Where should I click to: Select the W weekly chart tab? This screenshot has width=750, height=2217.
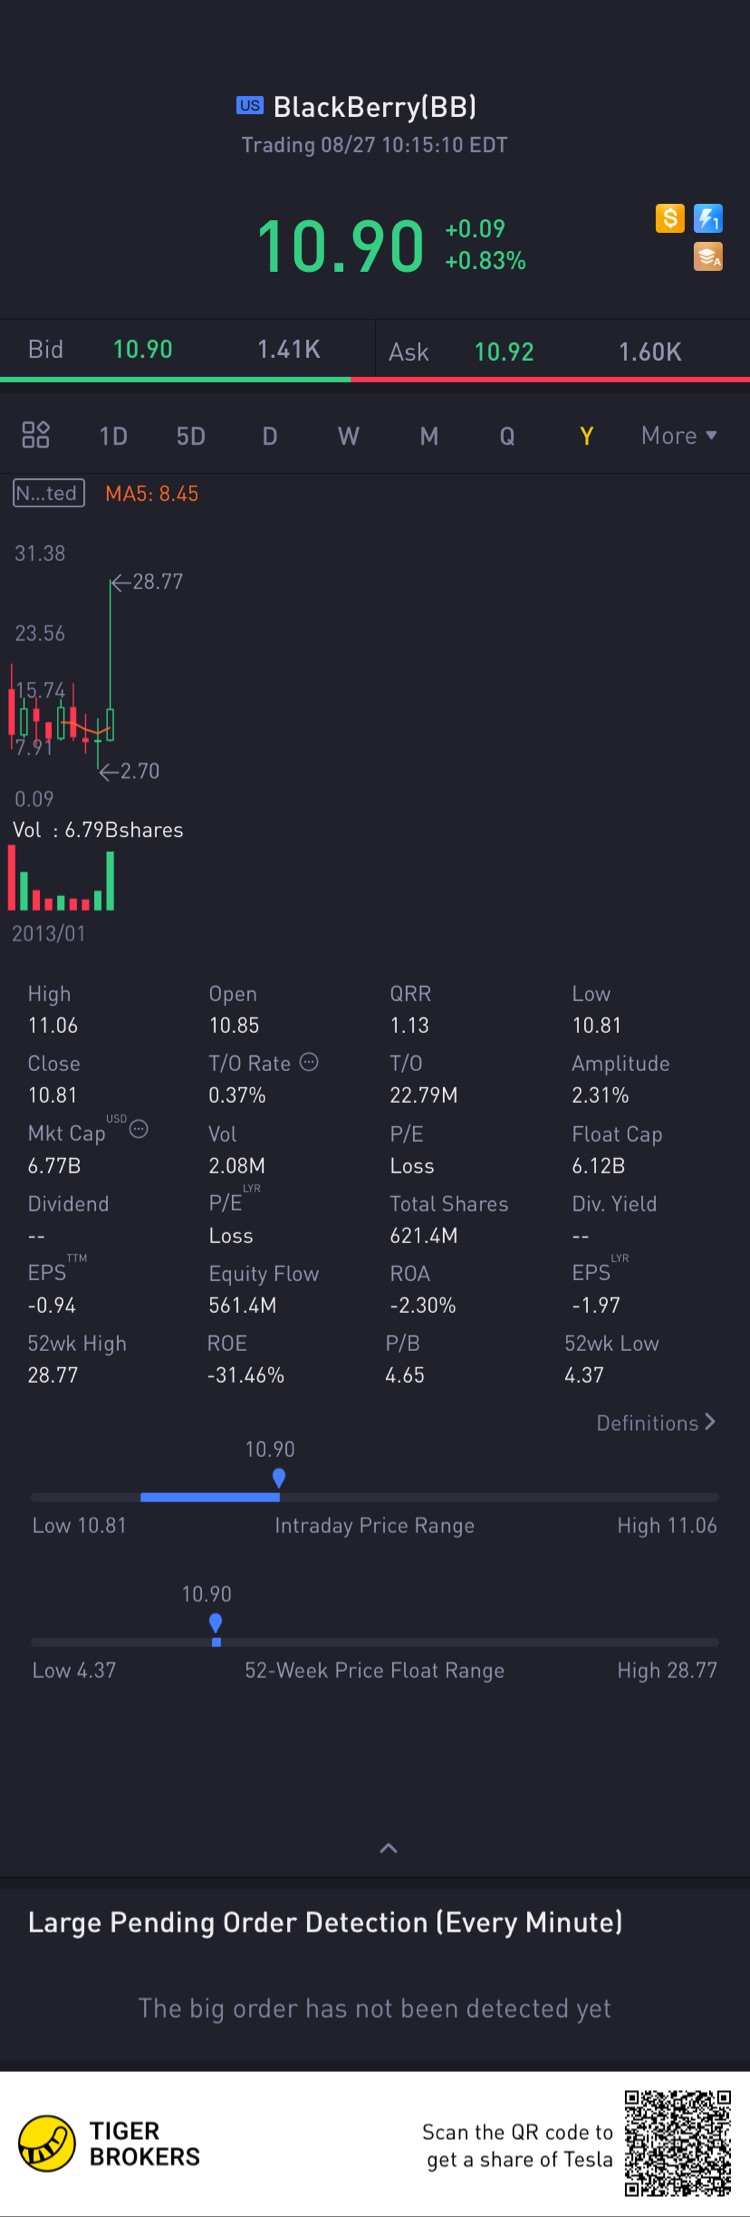coord(348,436)
